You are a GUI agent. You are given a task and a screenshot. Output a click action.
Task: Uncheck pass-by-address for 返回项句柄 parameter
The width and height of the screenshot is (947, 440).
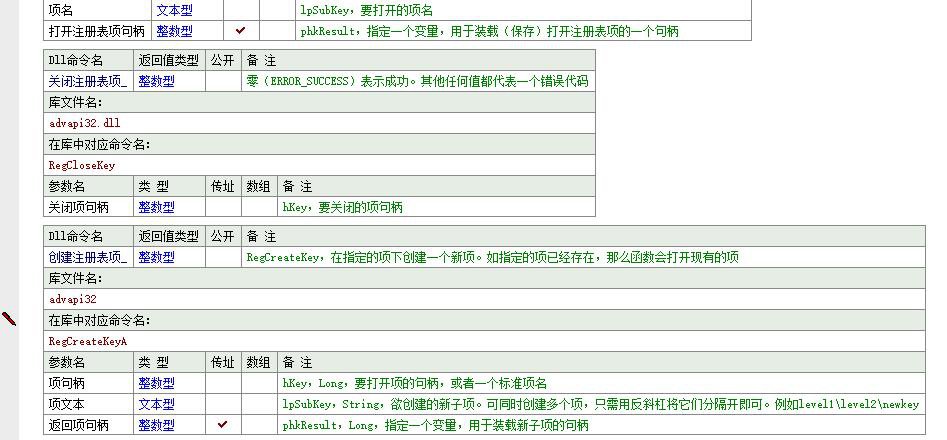pyautogui.click(x=222, y=425)
